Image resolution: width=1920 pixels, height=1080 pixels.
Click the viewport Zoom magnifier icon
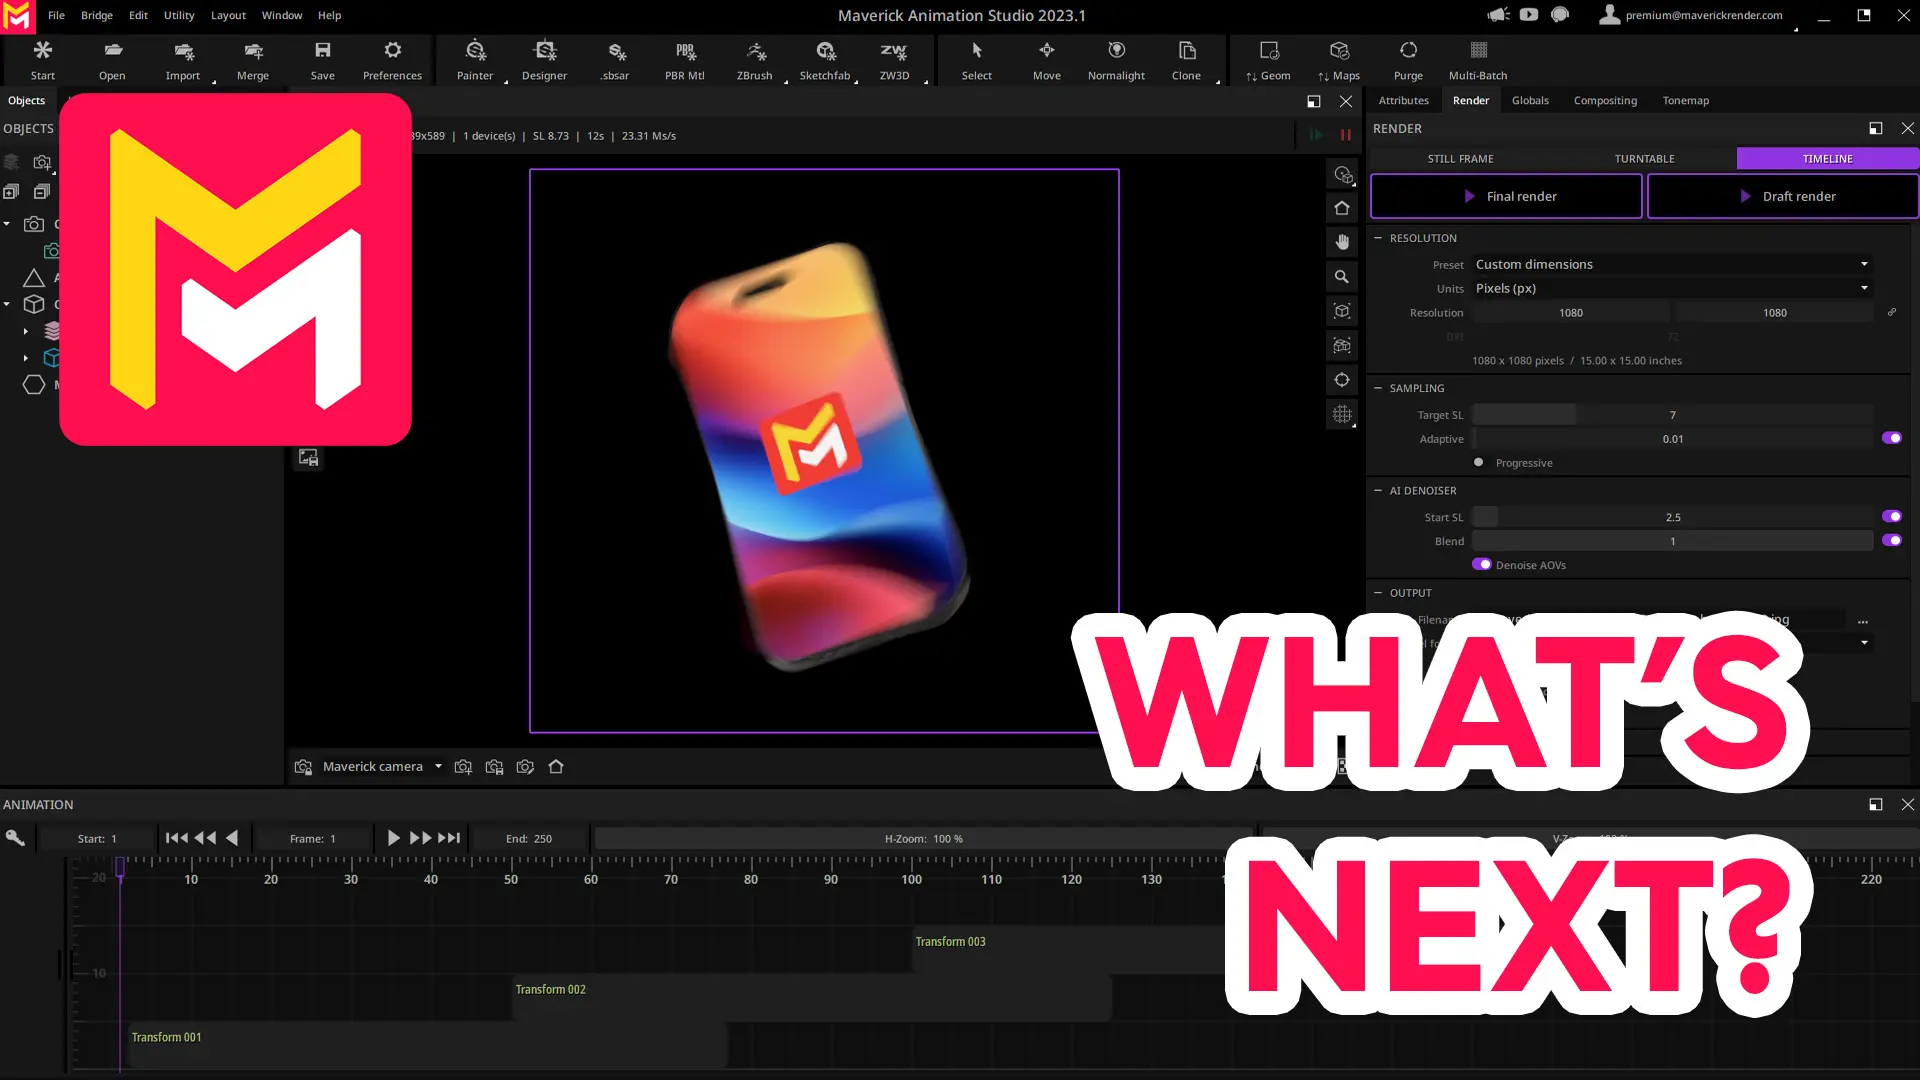pyautogui.click(x=1342, y=276)
